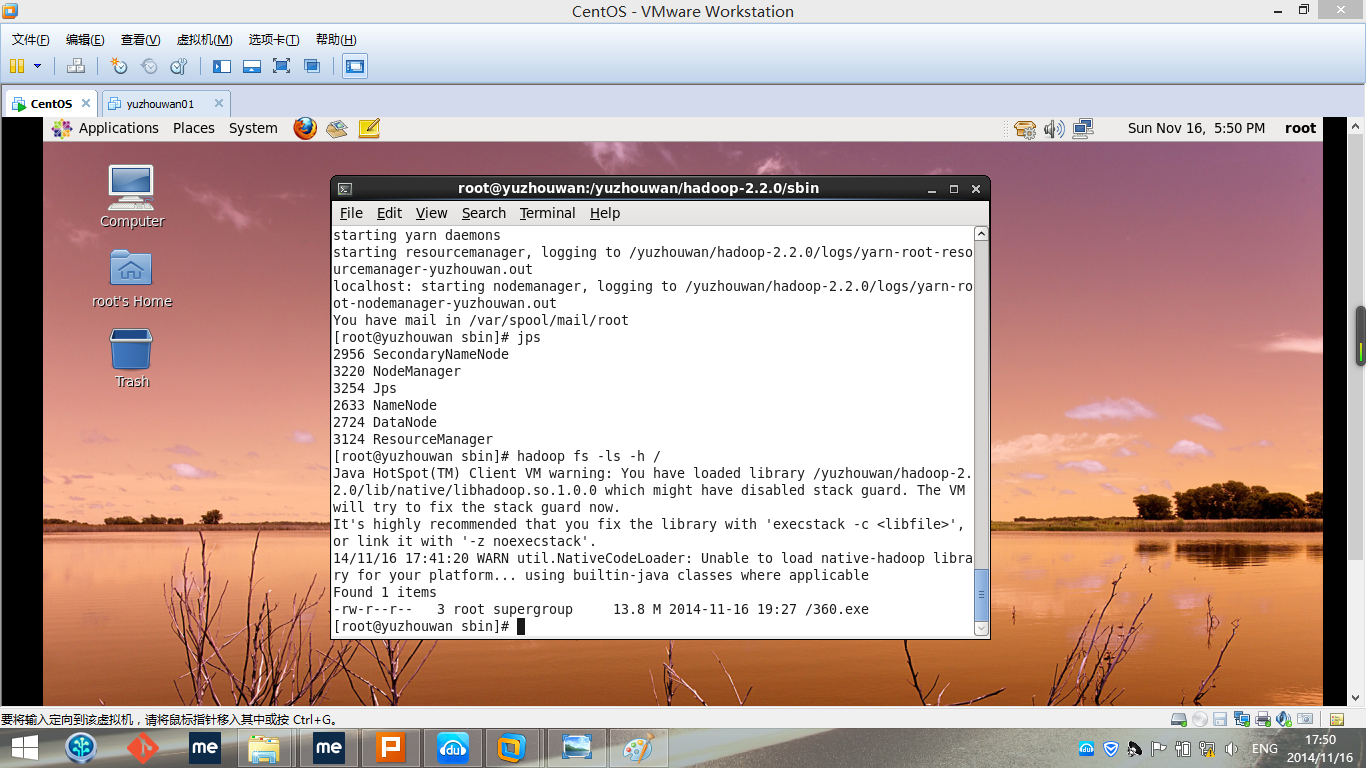Open the snapshot manager wrench icon
This screenshot has height=768, width=1366.
[179, 66]
